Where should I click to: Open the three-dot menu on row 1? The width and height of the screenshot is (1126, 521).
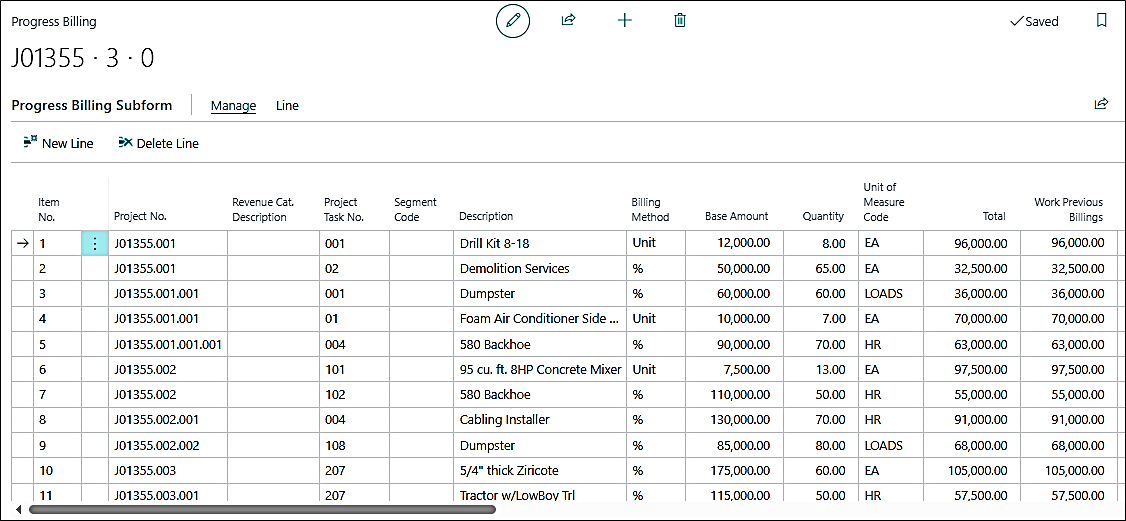(x=95, y=243)
